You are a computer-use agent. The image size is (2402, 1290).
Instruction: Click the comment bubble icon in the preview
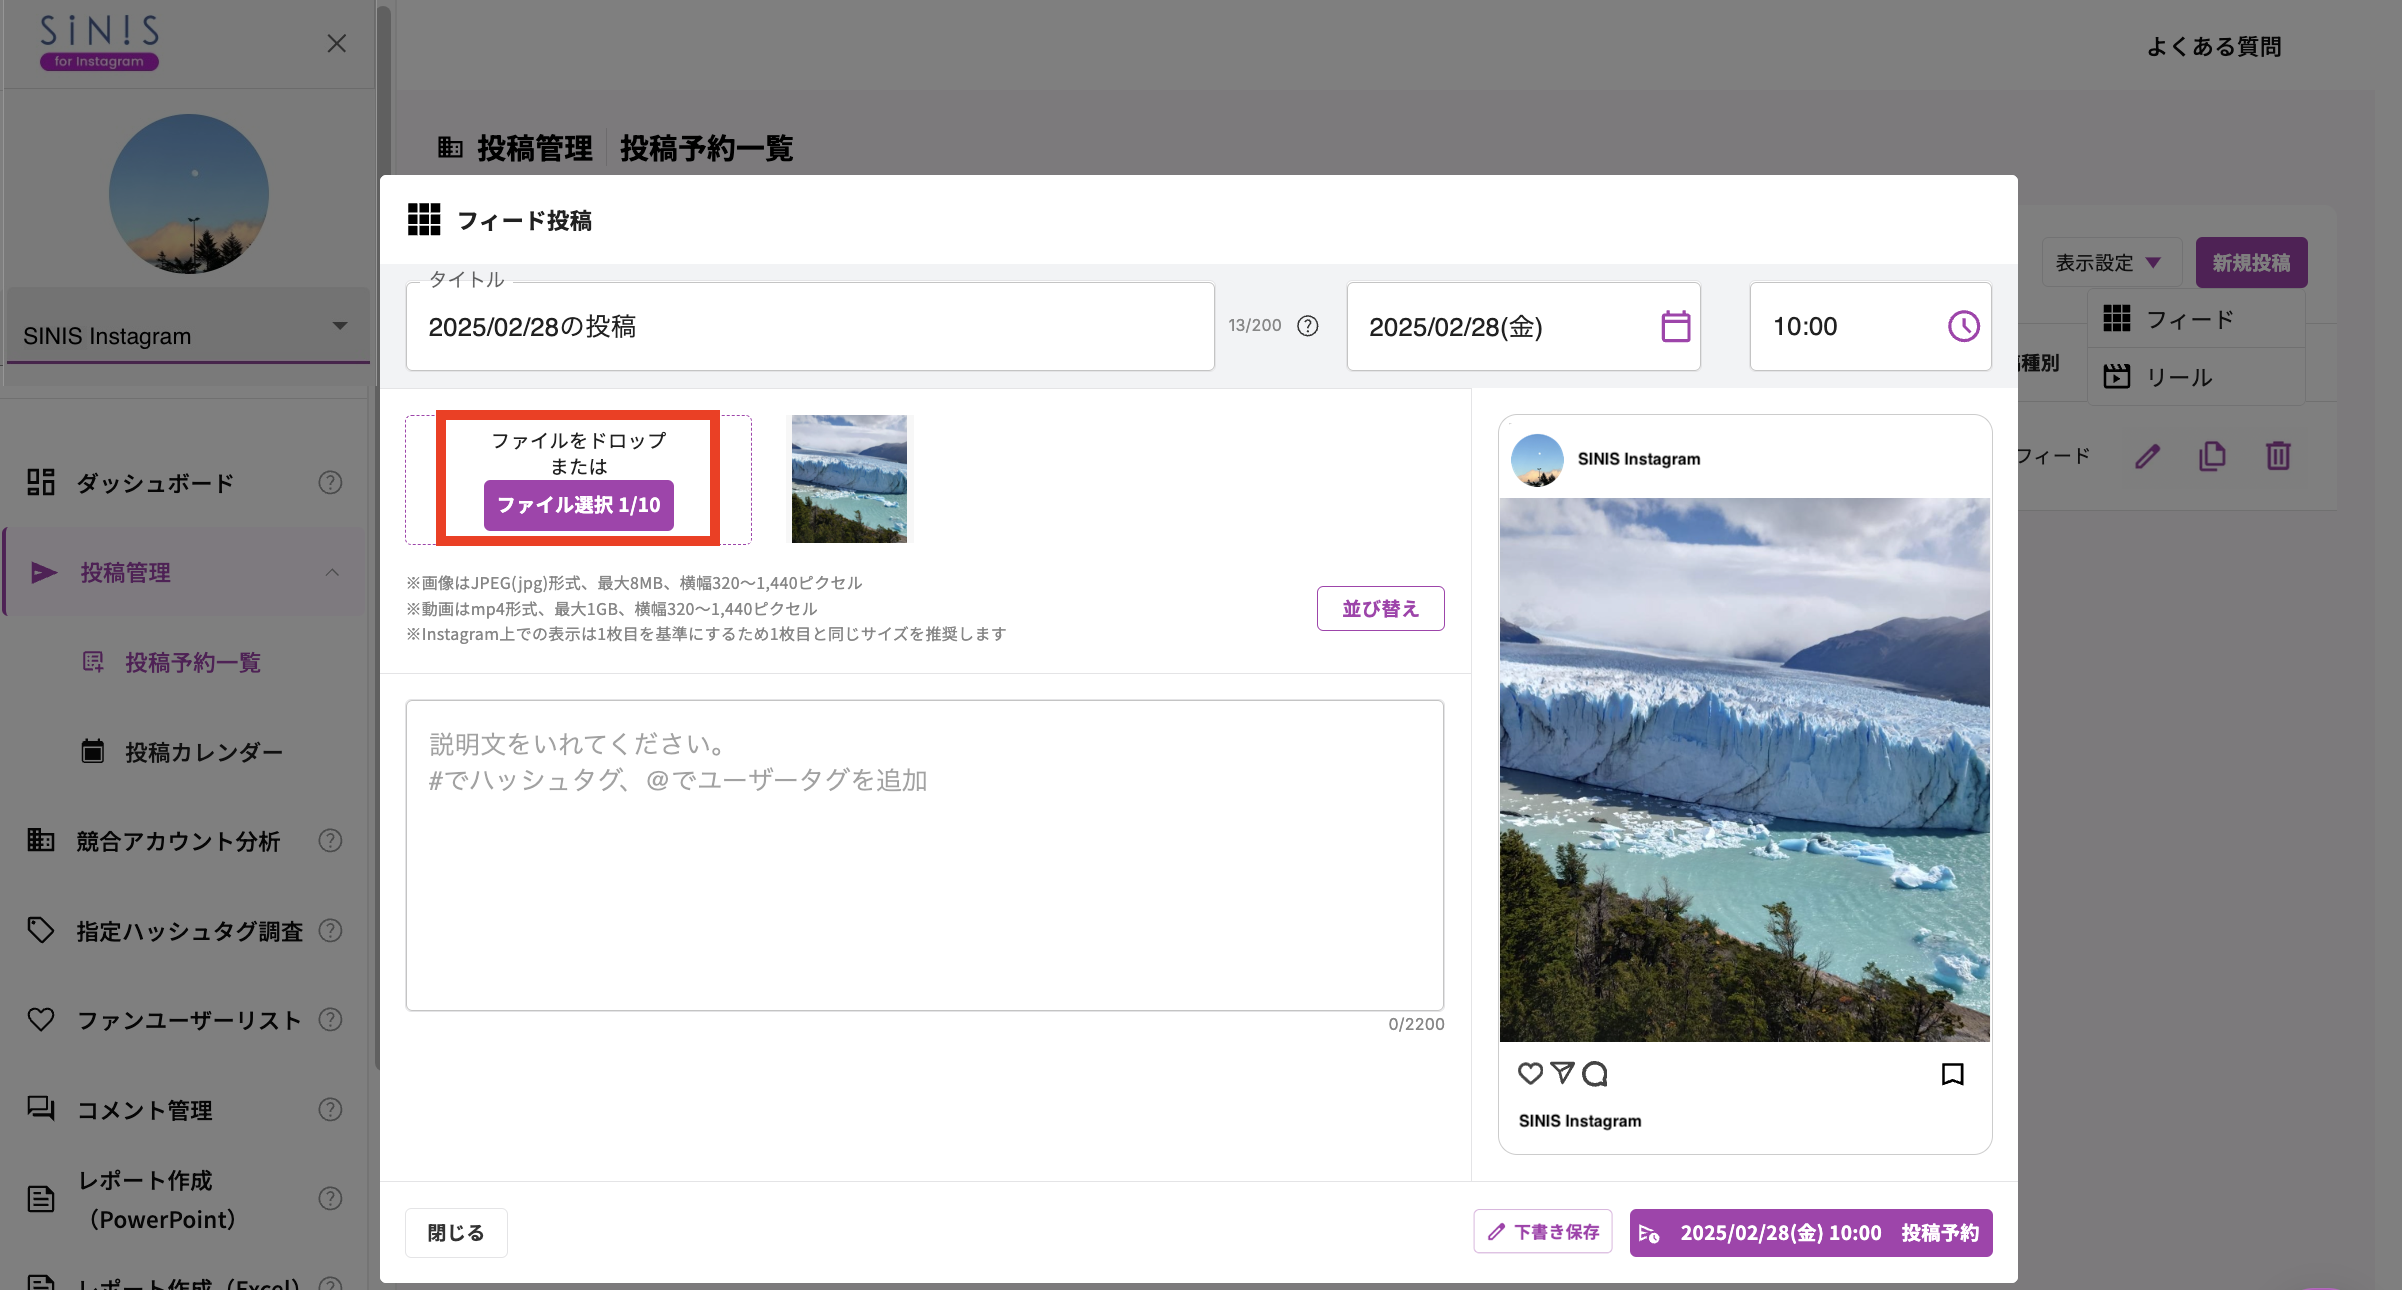coord(1595,1073)
